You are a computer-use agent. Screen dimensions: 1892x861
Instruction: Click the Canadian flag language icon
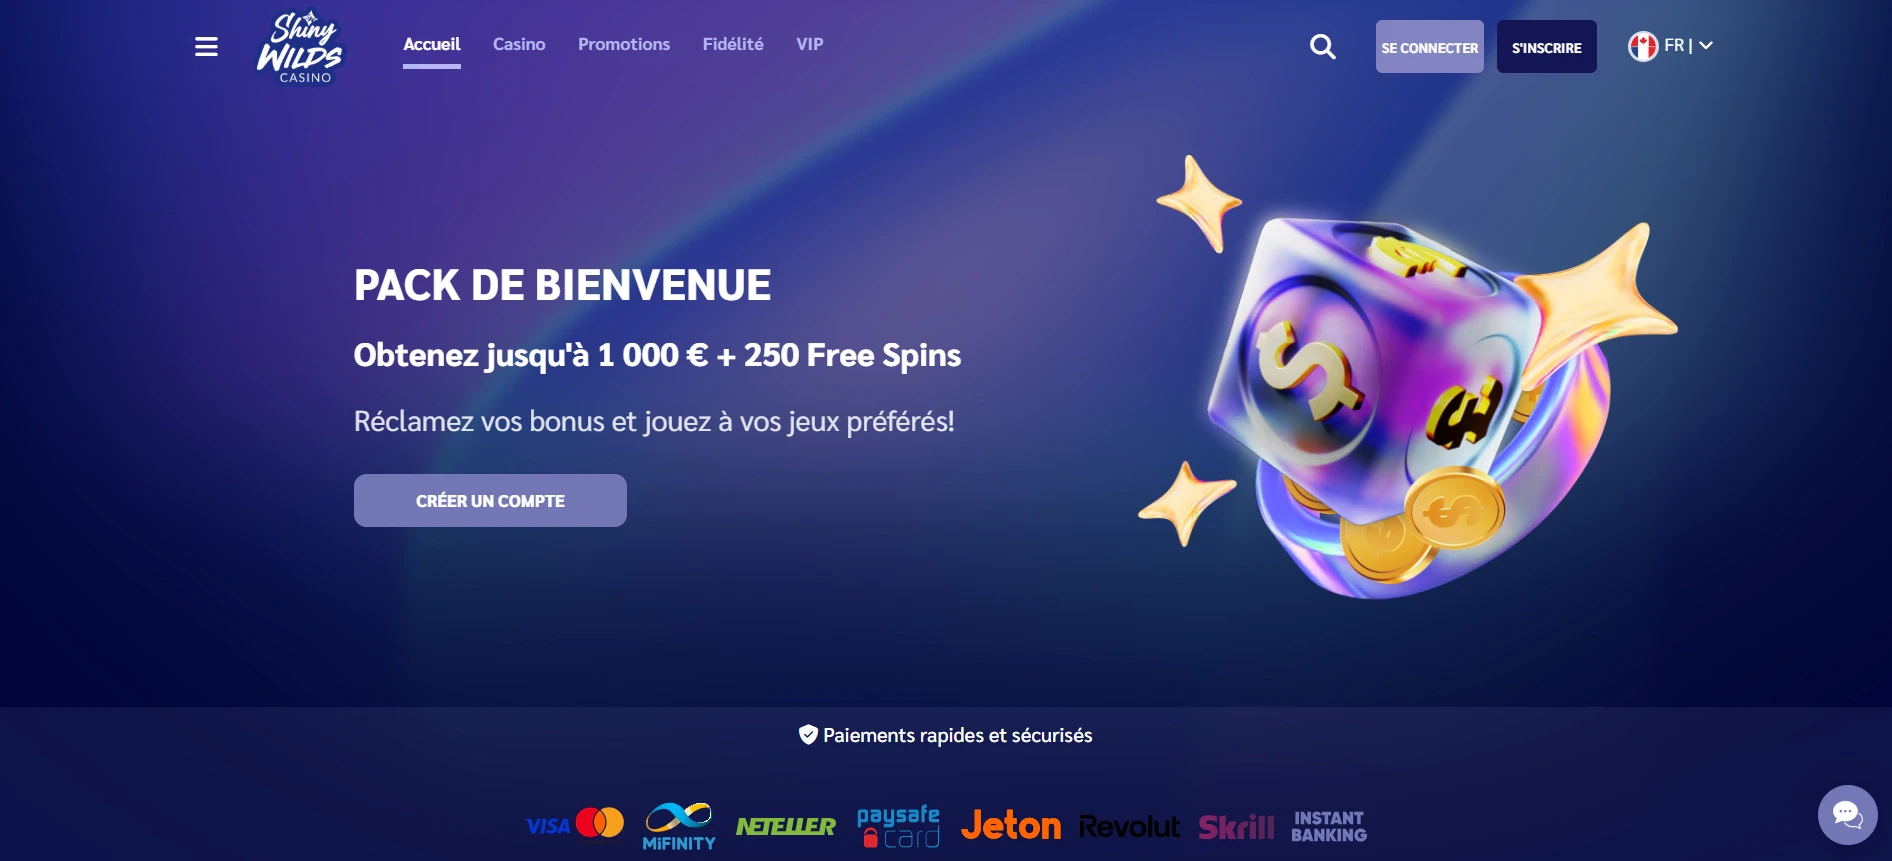(x=1642, y=46)
